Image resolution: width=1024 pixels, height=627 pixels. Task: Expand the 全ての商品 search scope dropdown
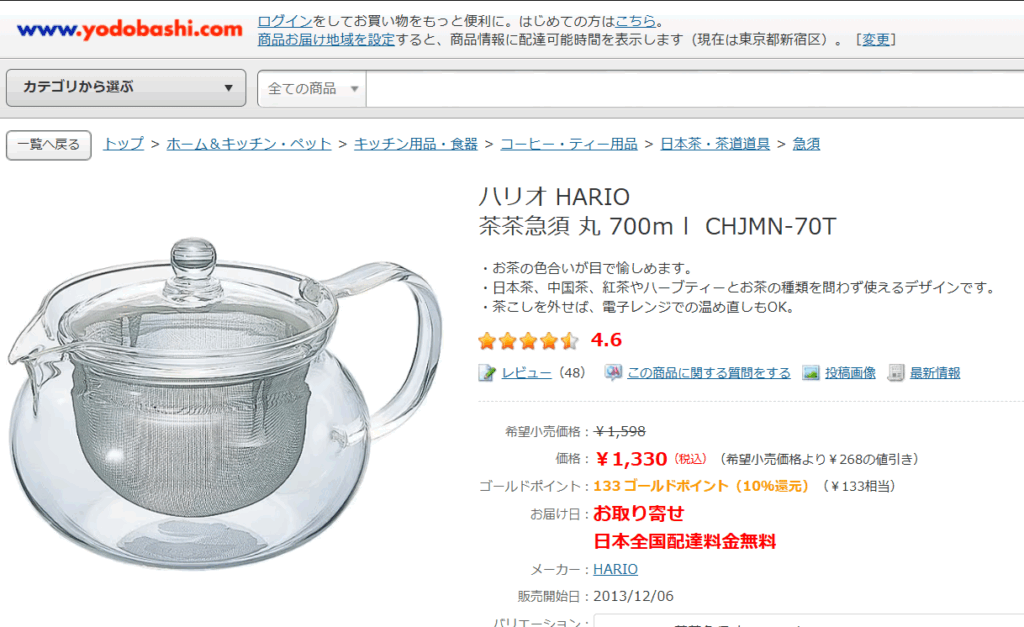(x=312, y=88)
